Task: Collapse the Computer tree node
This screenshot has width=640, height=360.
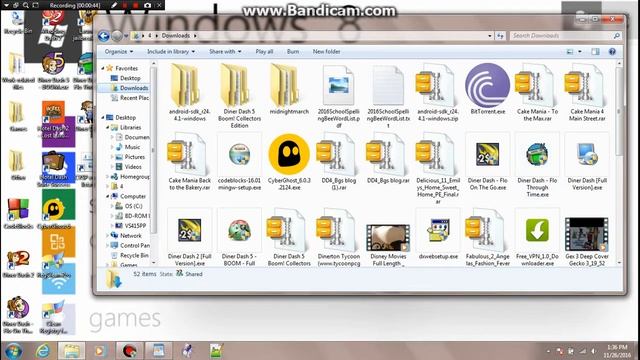Action: point(108,196)
